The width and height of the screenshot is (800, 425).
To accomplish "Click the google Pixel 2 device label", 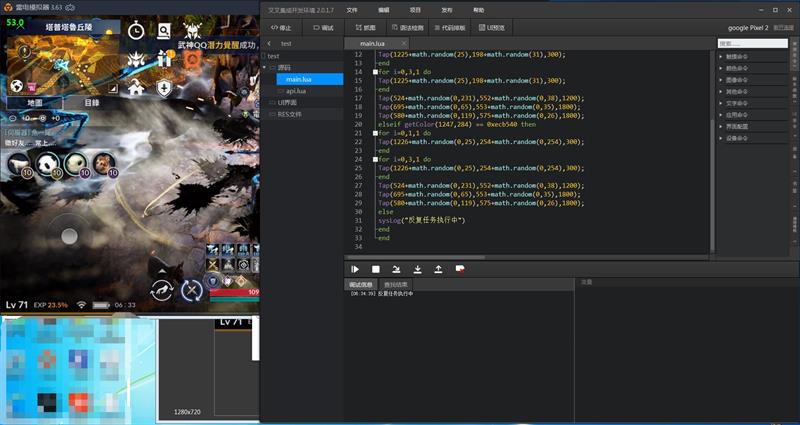I will [x=748, y=28].
